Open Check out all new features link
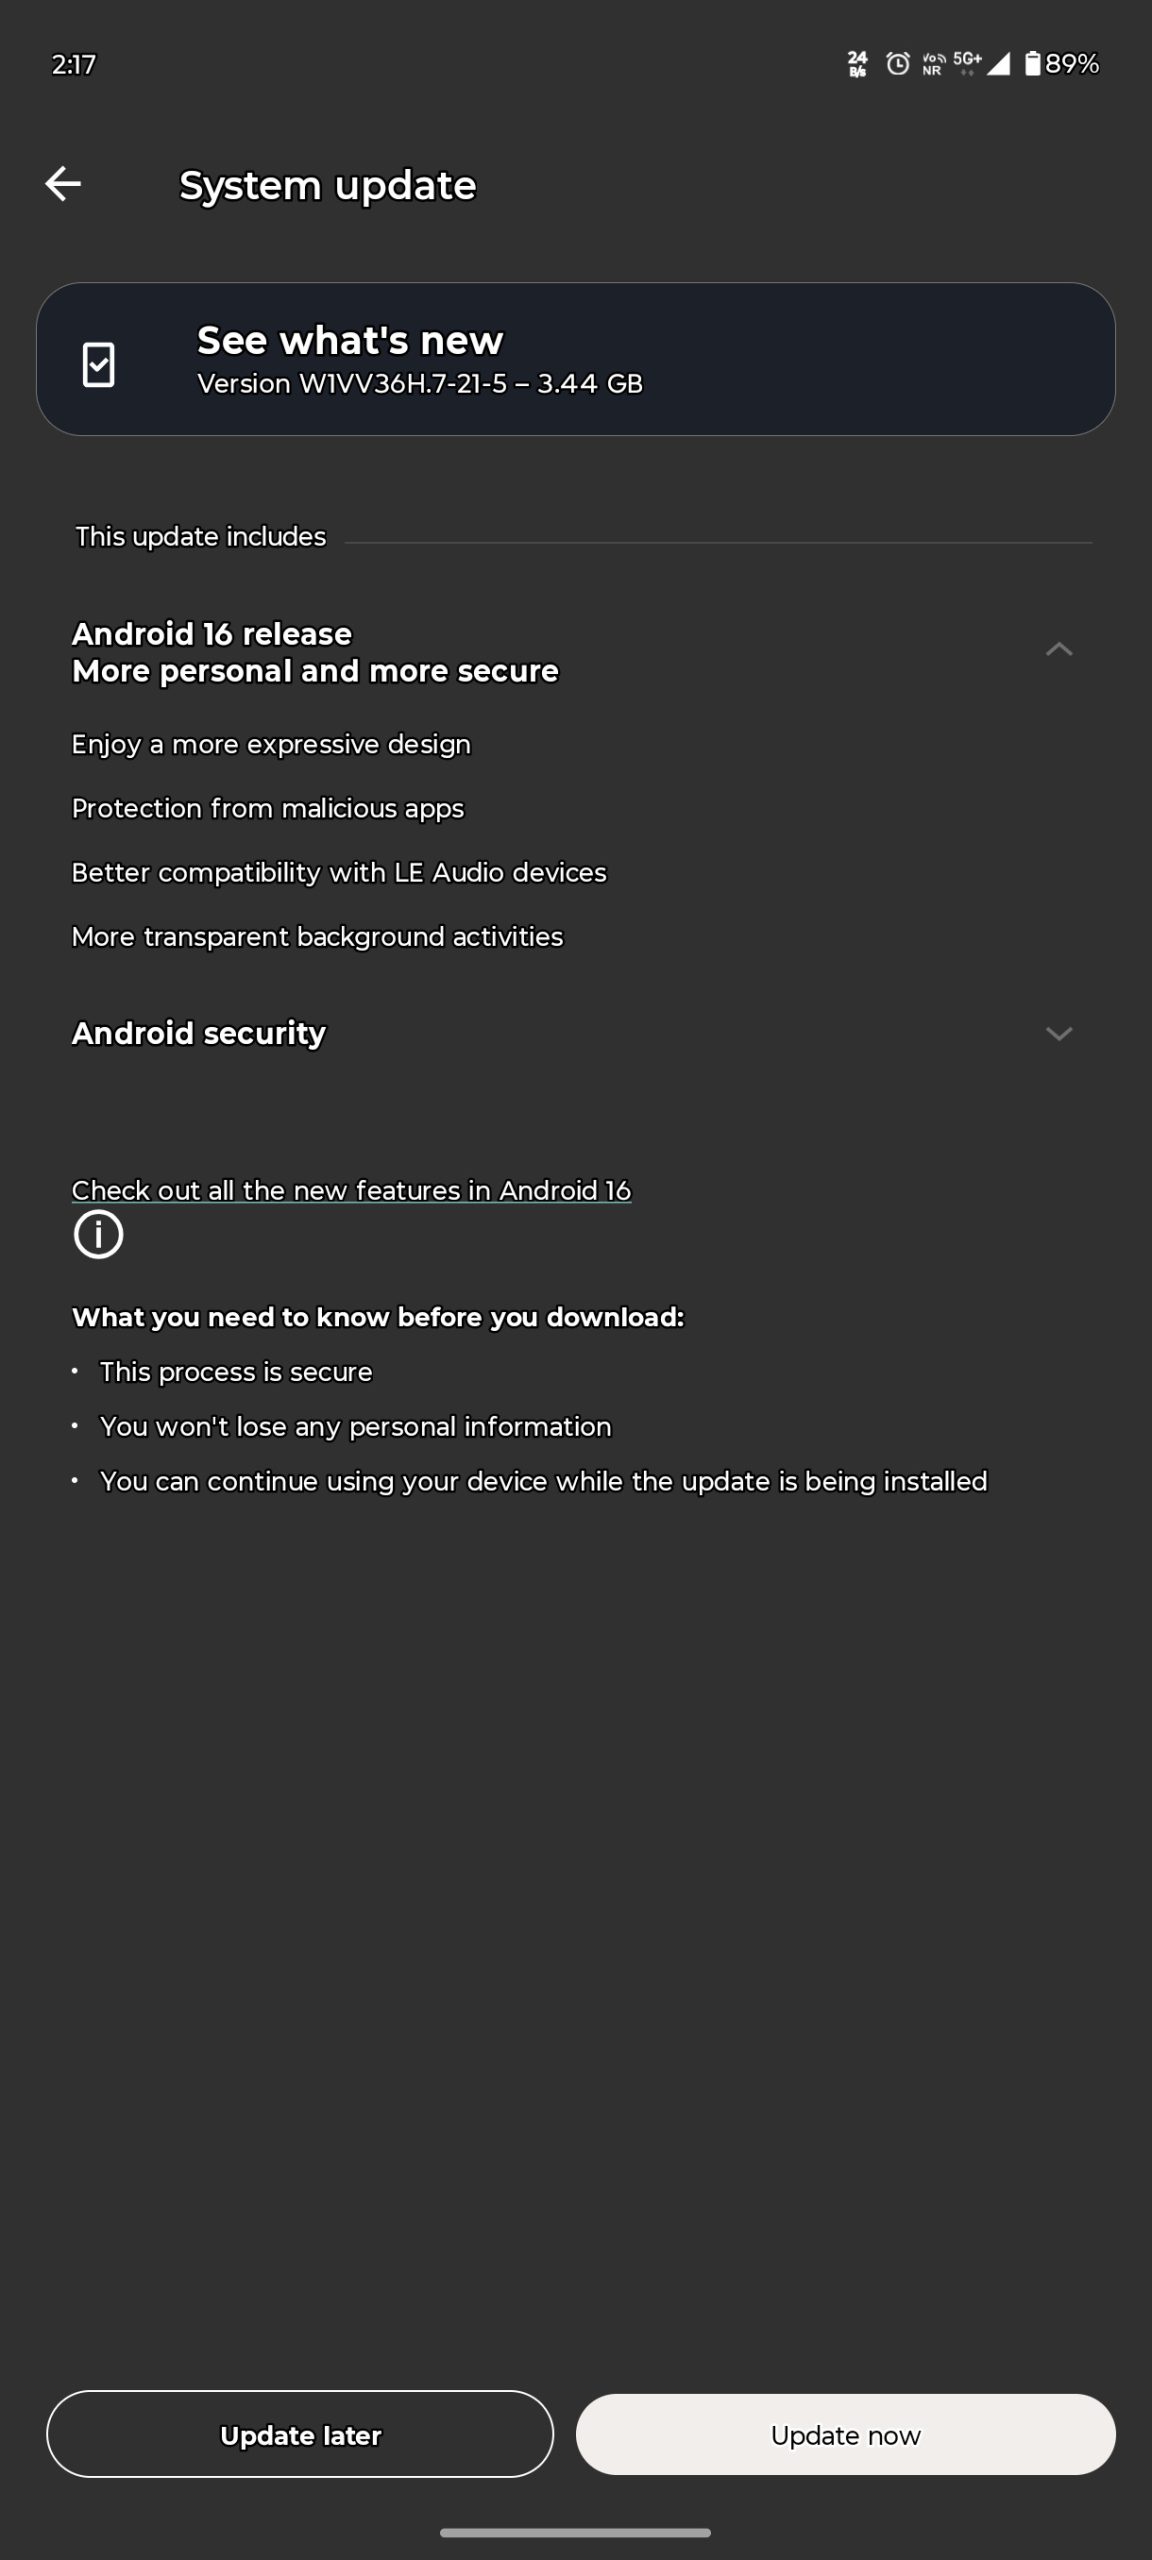The width and height of the screenshot is (1152, 2560). click(x=351, y=1190)
